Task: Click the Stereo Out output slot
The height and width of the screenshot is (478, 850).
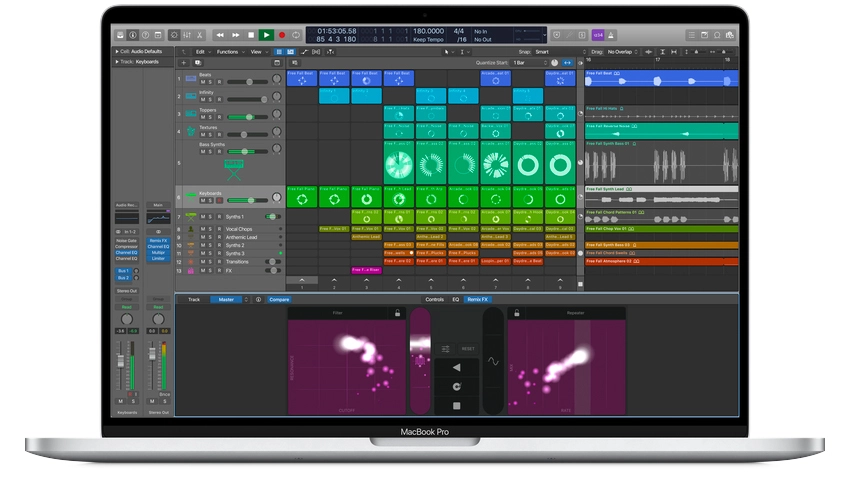Action: tap(127, 290)
